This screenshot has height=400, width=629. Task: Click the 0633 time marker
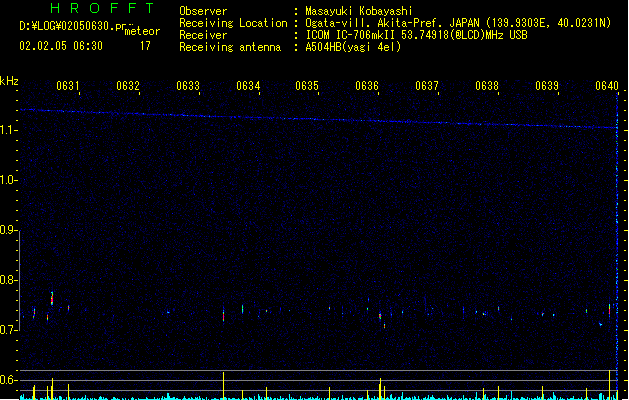(188, 86)
